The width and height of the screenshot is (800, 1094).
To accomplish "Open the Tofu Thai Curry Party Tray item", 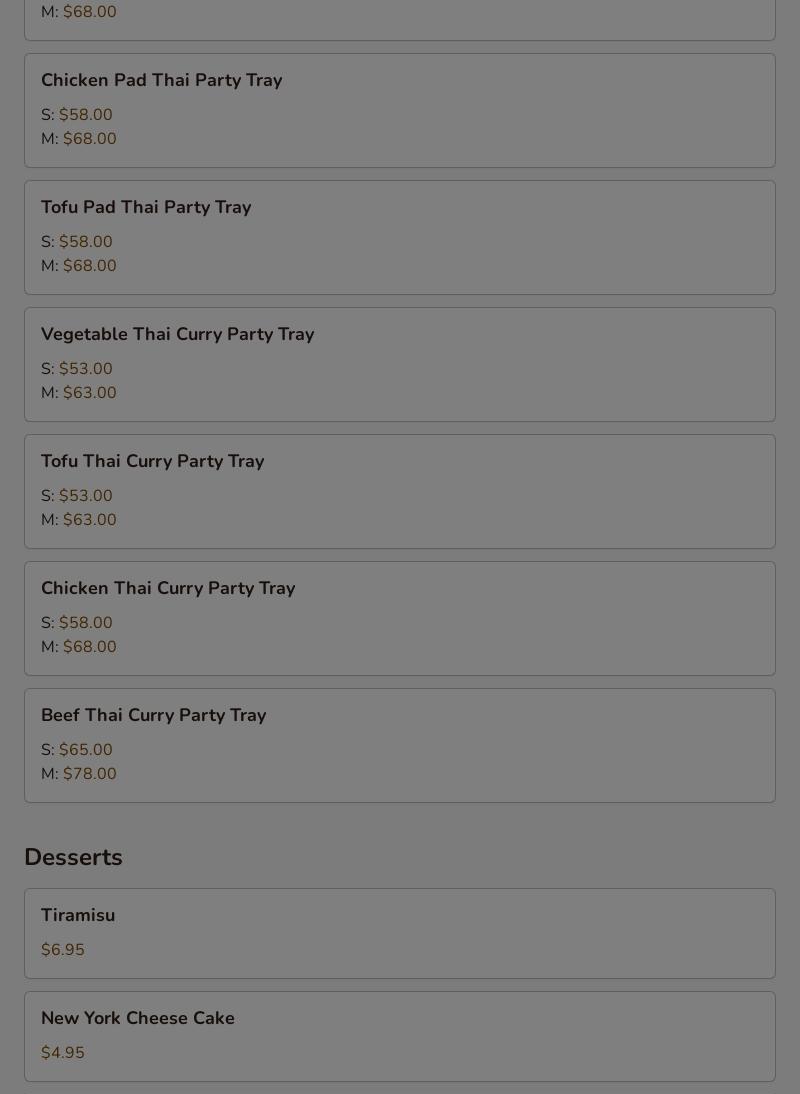I will click(153, 461).
